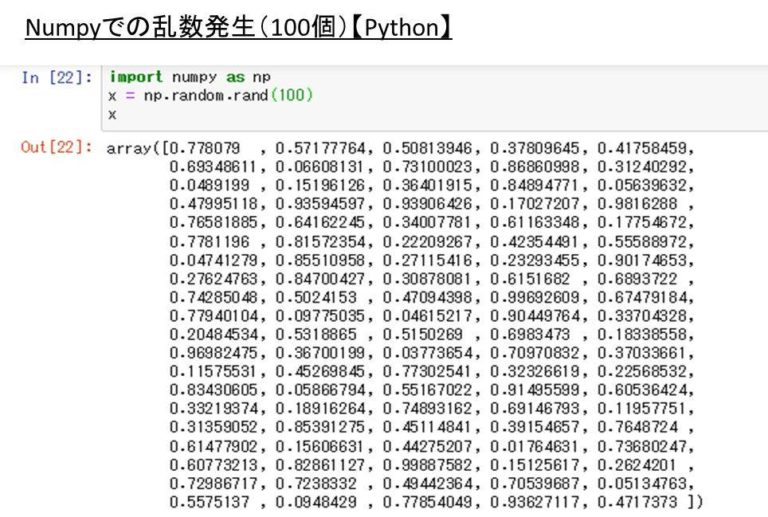
Task: Click the first output value 0.778079
Action: [202, 148]
